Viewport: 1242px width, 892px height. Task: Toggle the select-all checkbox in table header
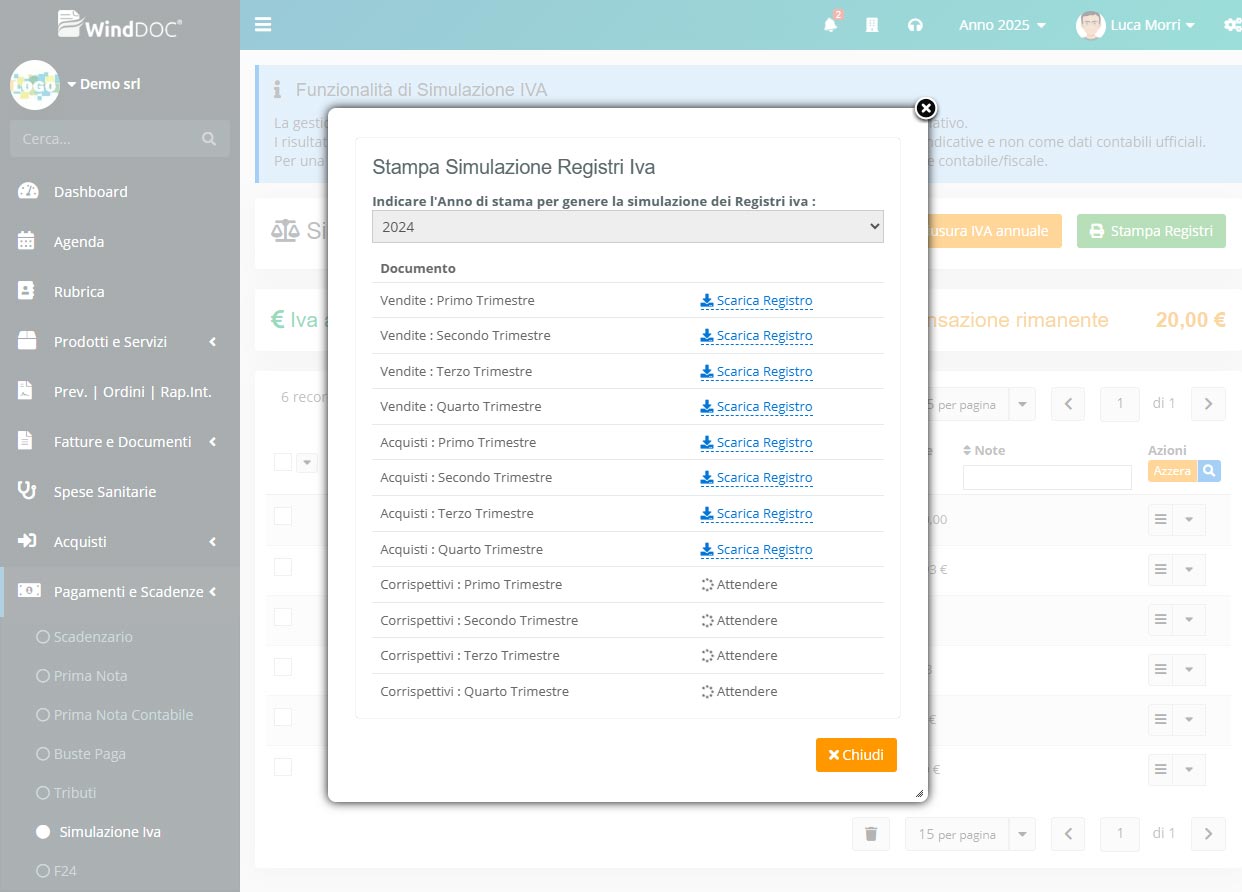coord(283,461)
